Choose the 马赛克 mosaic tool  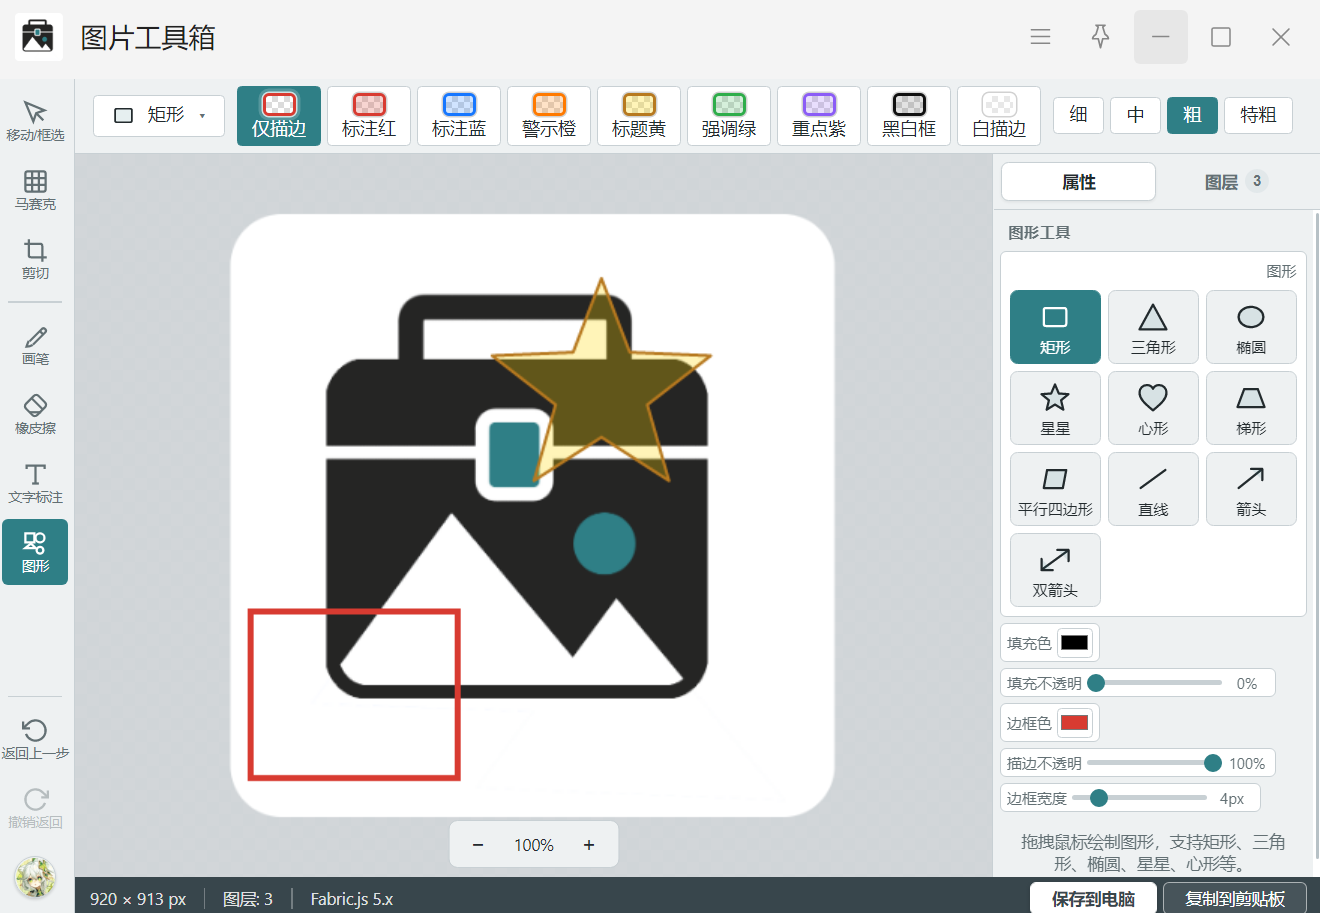click(35, 190)
